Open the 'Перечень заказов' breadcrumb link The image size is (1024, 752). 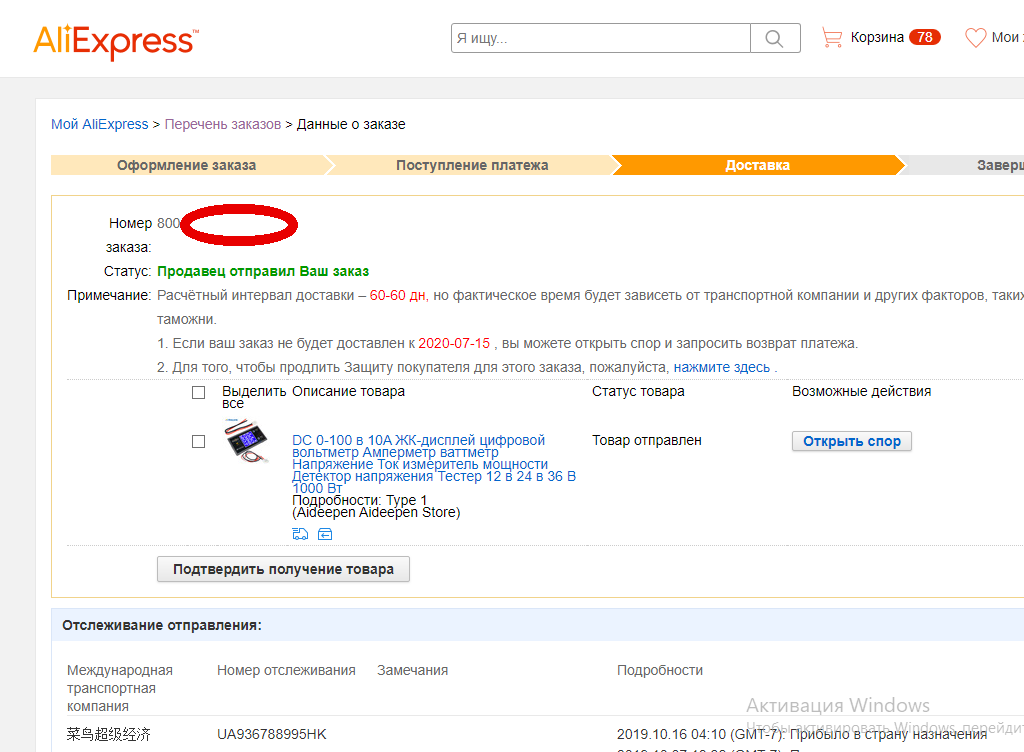tap(223, 124)
